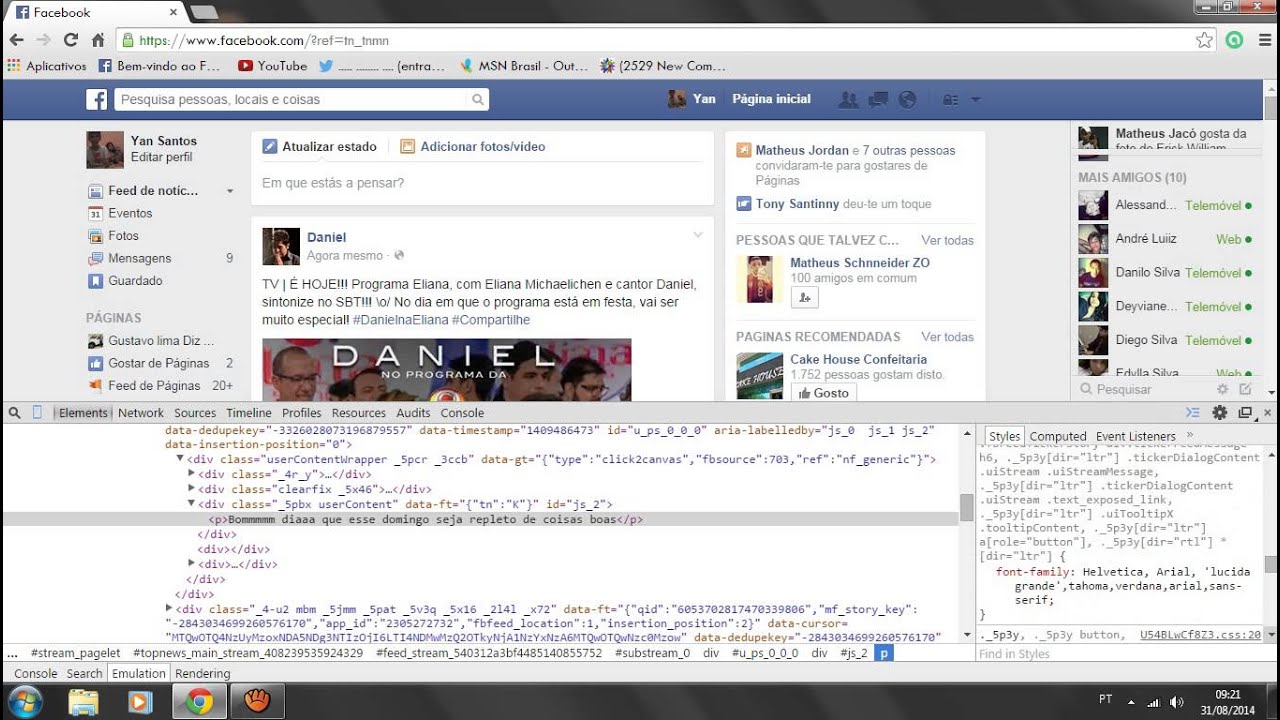Open the YouTube bookmark
The width and height of the screenshot is (1280, 720).
(x=273, y=66)
